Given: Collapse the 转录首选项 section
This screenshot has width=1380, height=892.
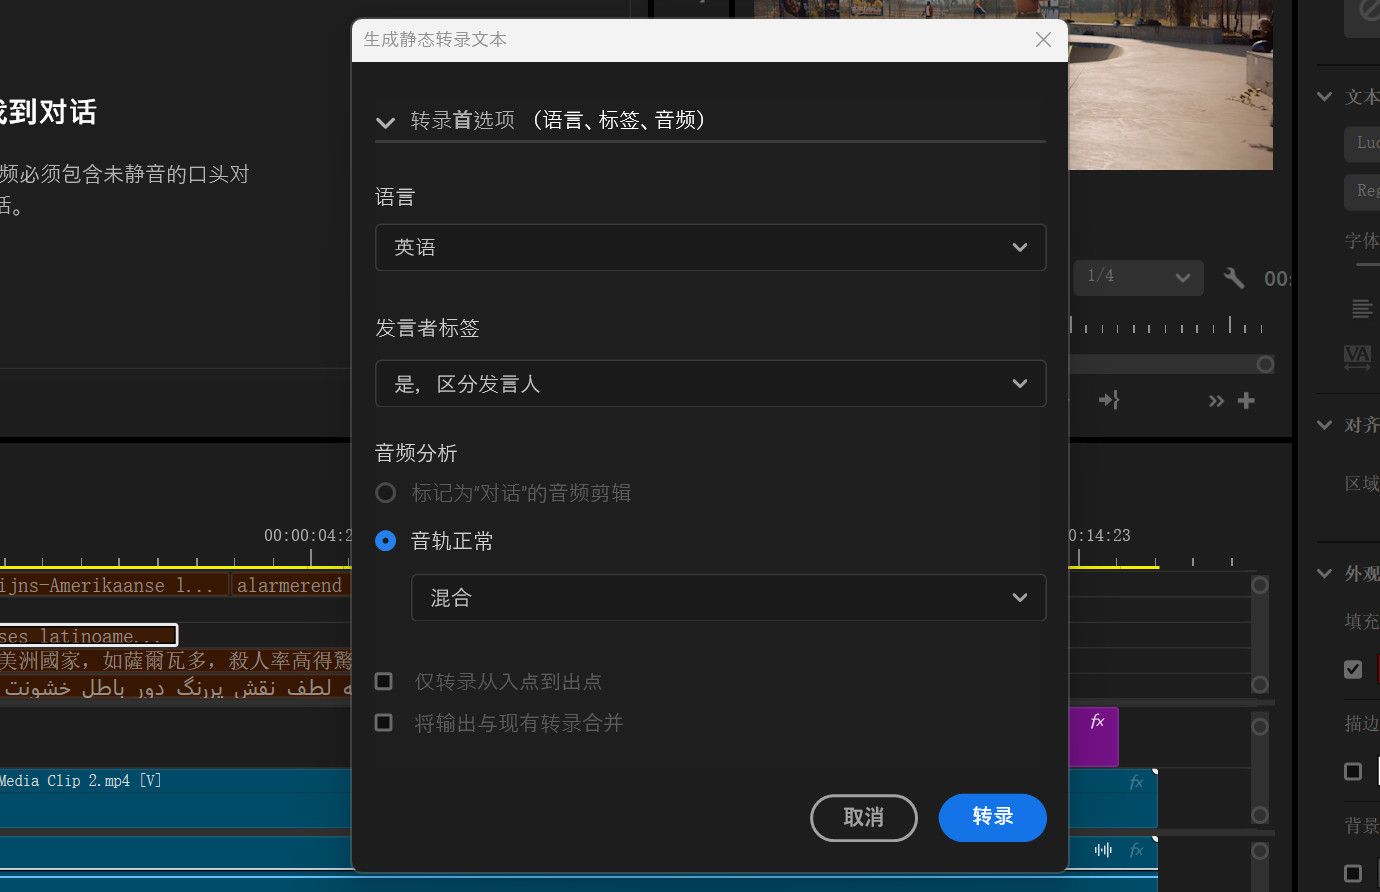Looking at the screenshot, I should pyautogui.click(x=385, y=122).
